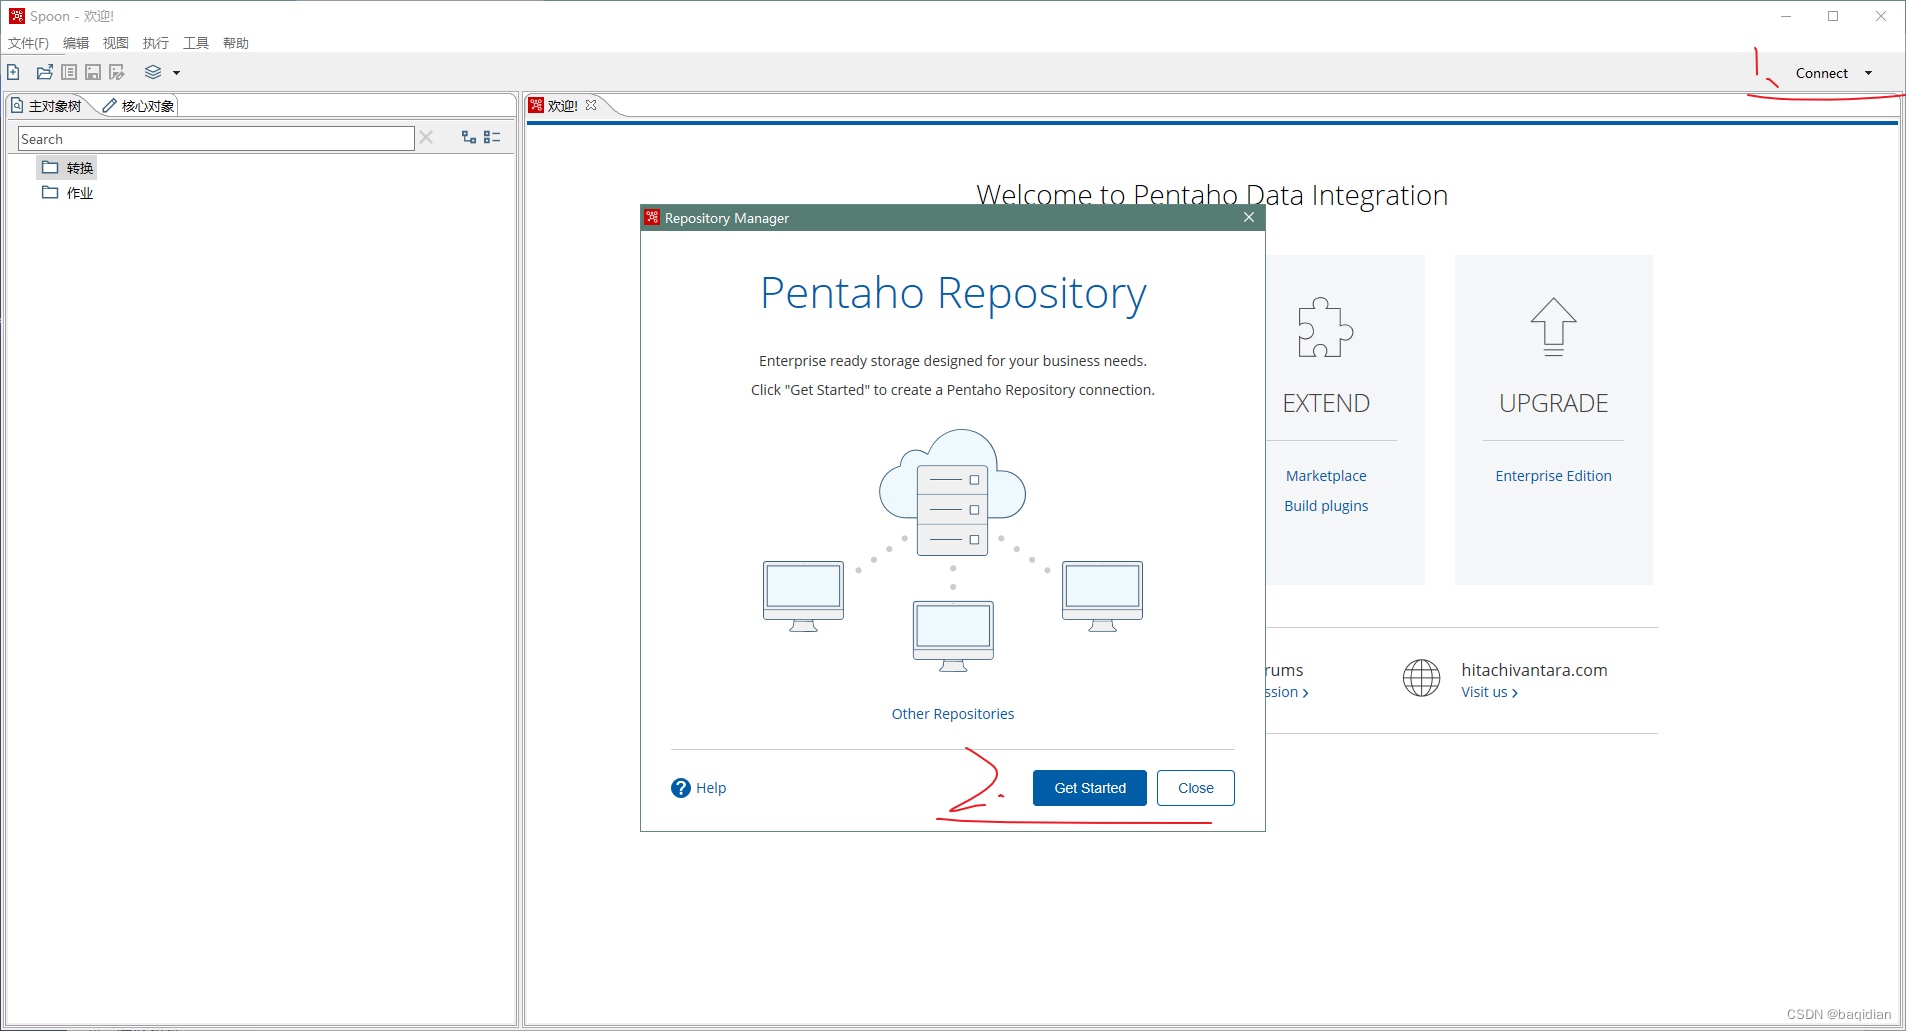Click the Get Started button
1906x1031 pixels.
pyautogui.click(x=1090, y=788)
